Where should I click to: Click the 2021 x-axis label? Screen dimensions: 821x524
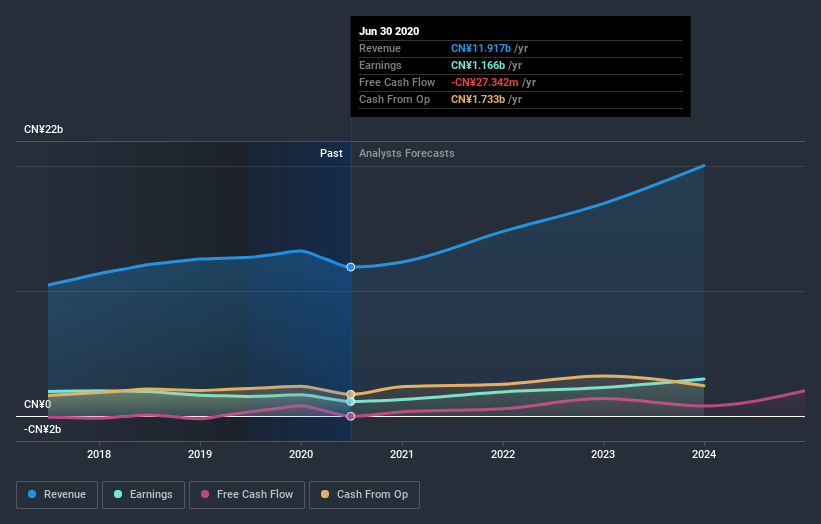(402, 454)
